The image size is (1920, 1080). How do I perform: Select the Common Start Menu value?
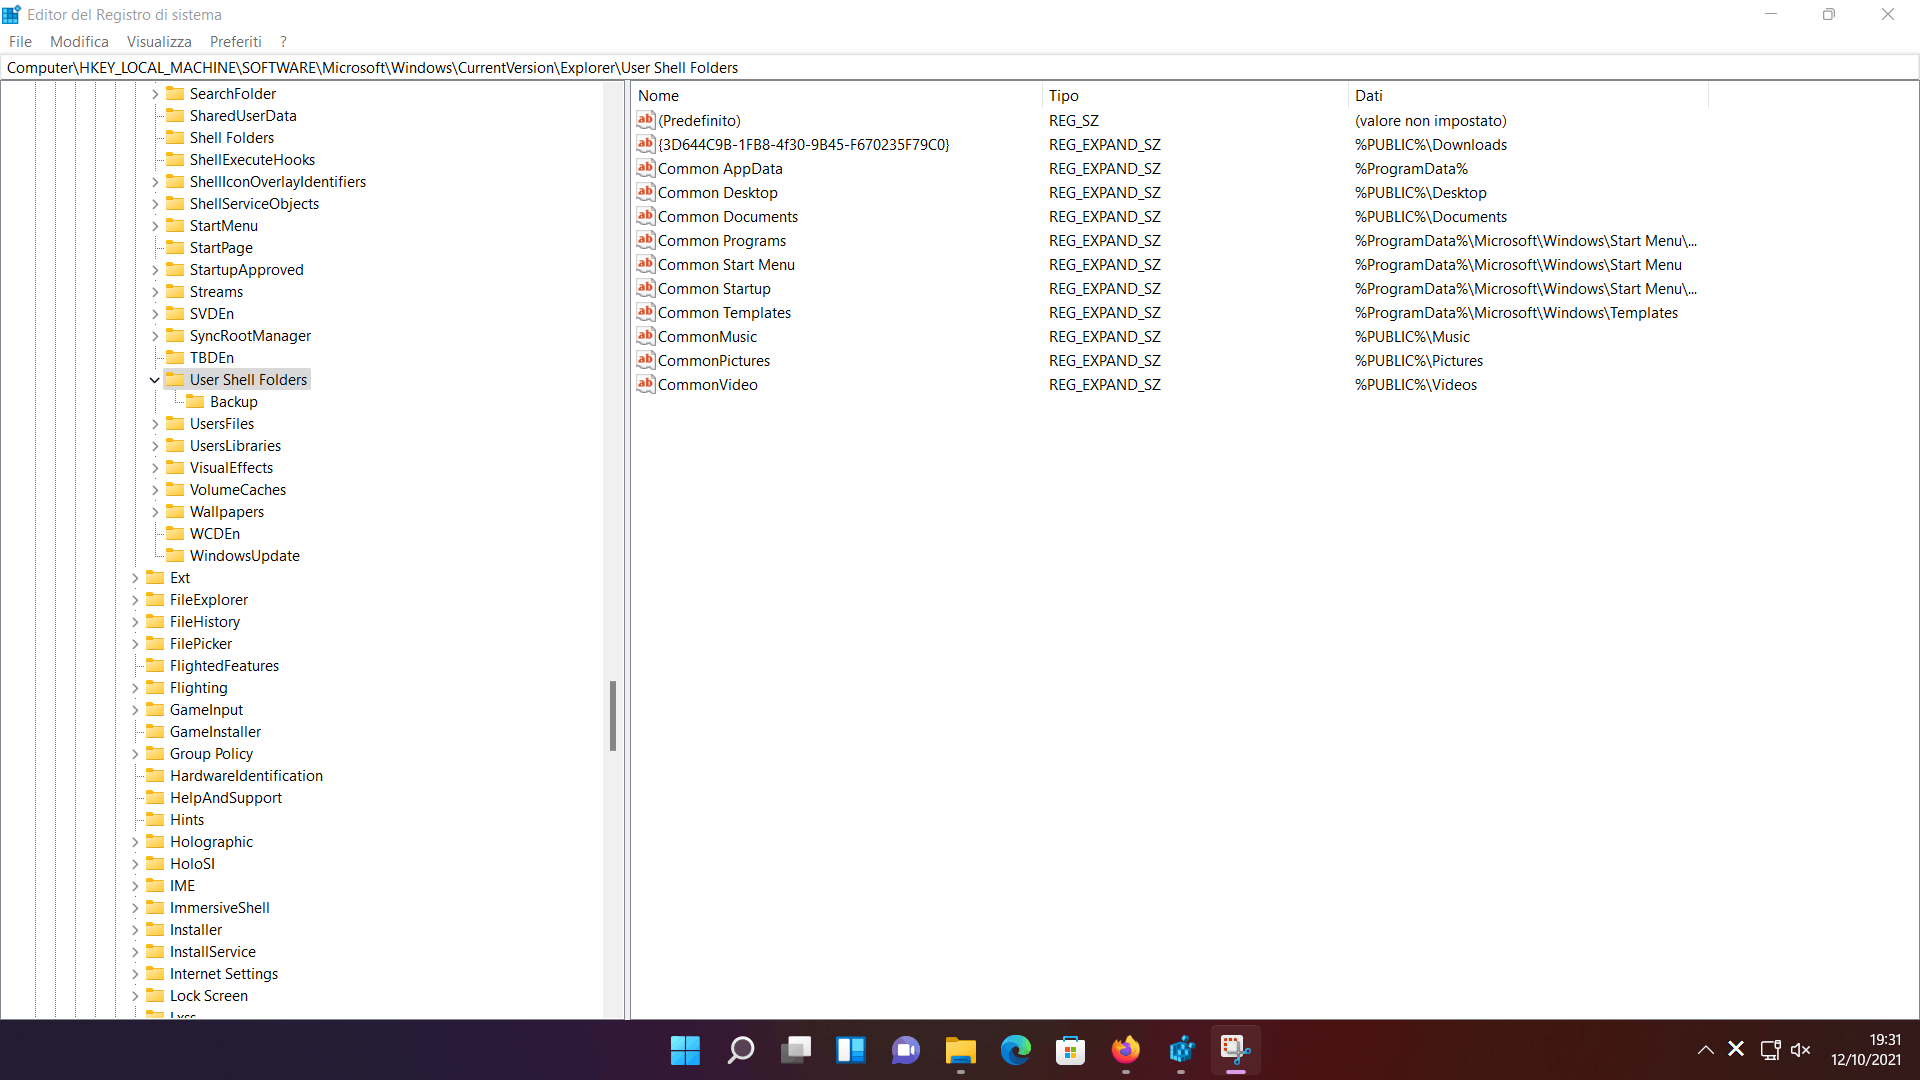point(726,264)
